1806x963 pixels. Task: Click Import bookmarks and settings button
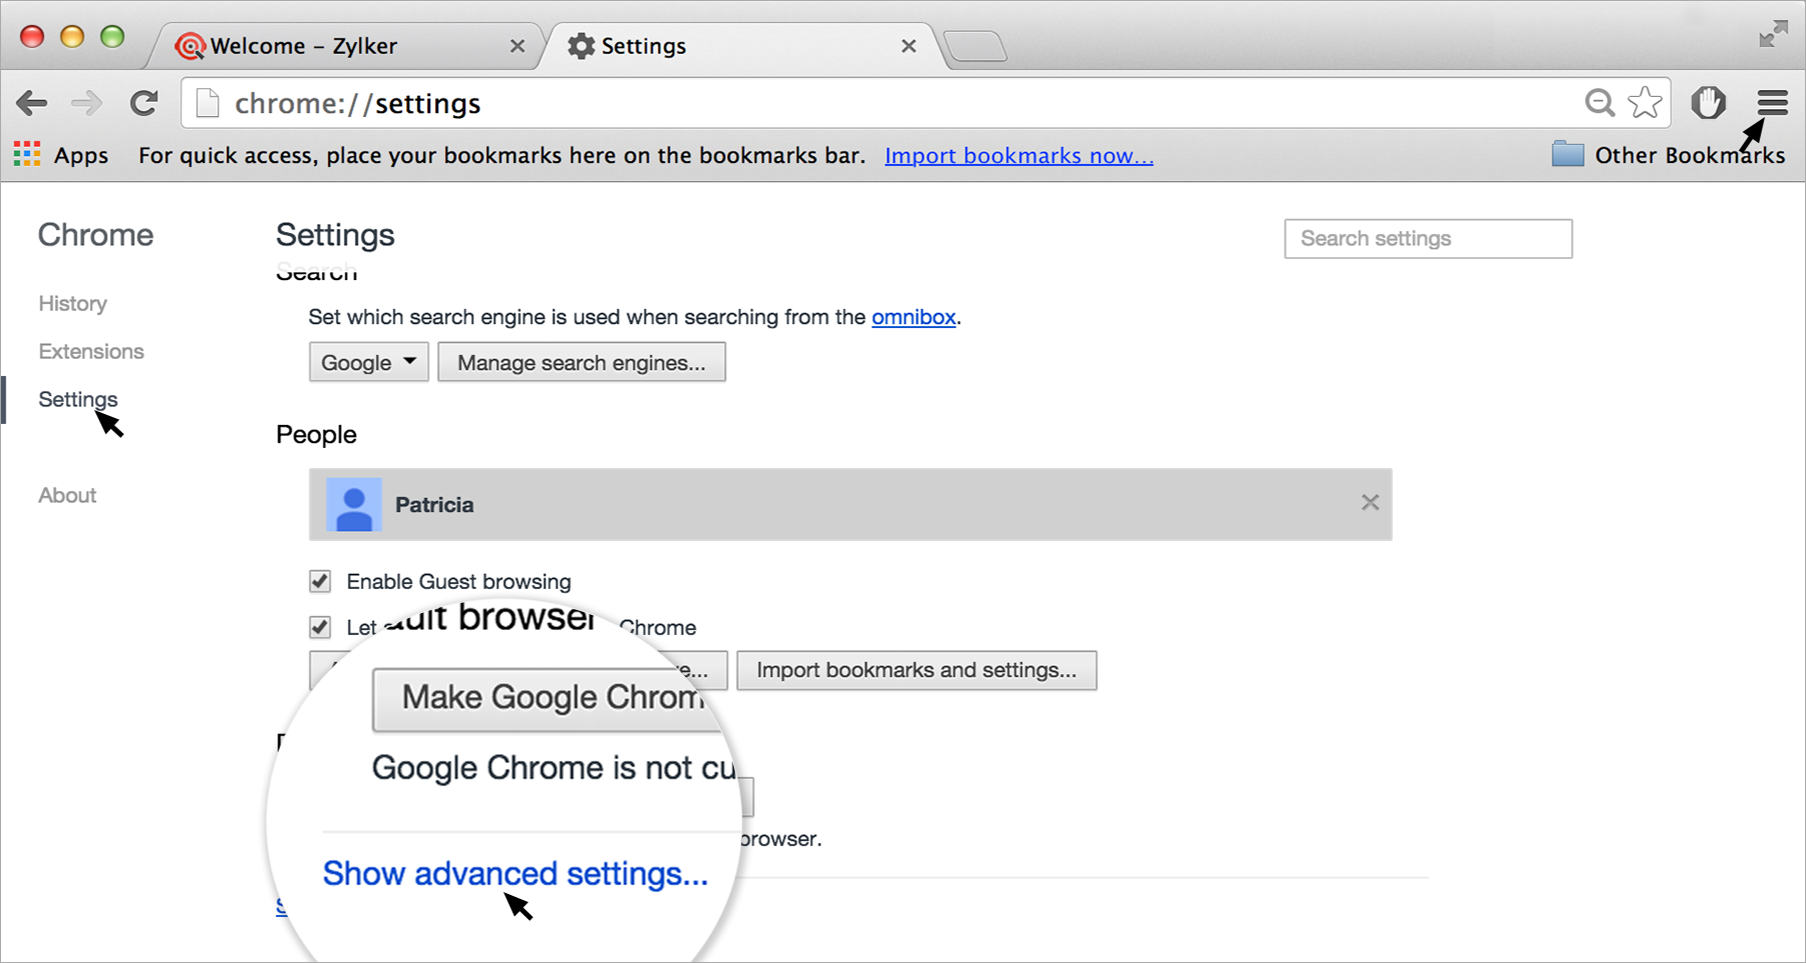(916, 670)
